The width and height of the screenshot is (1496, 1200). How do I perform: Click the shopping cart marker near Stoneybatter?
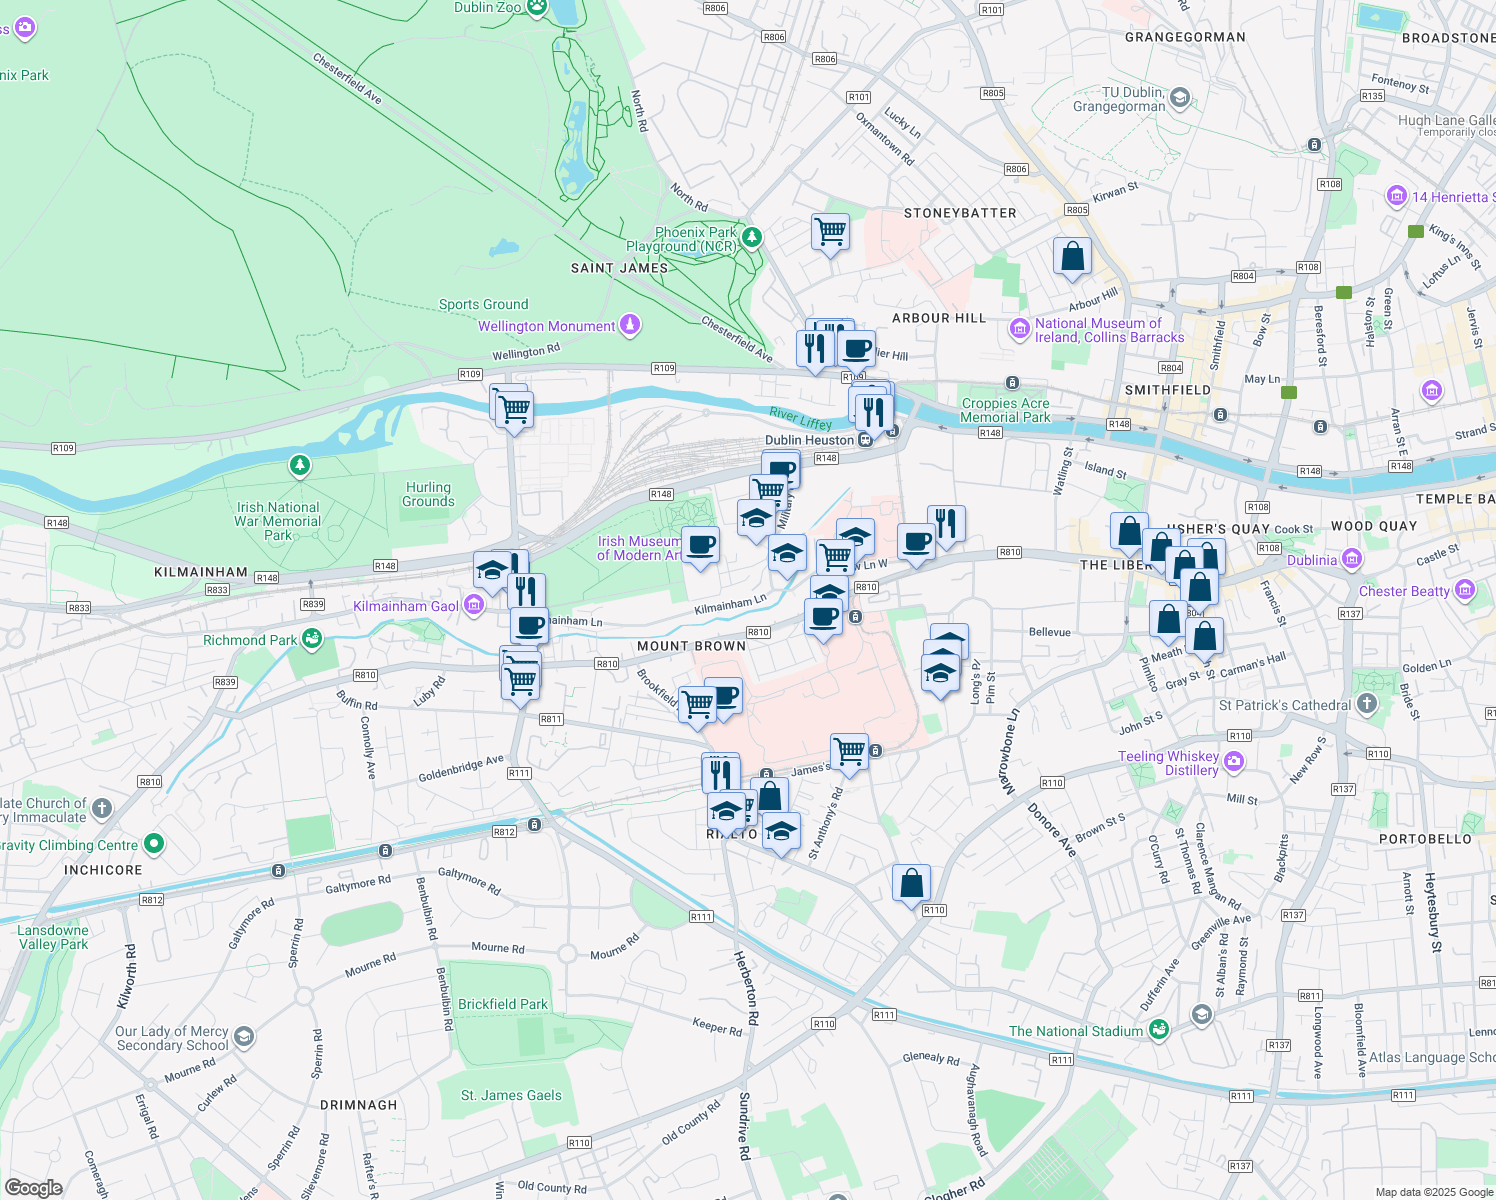pyautogui.click(x=830, y=231)
